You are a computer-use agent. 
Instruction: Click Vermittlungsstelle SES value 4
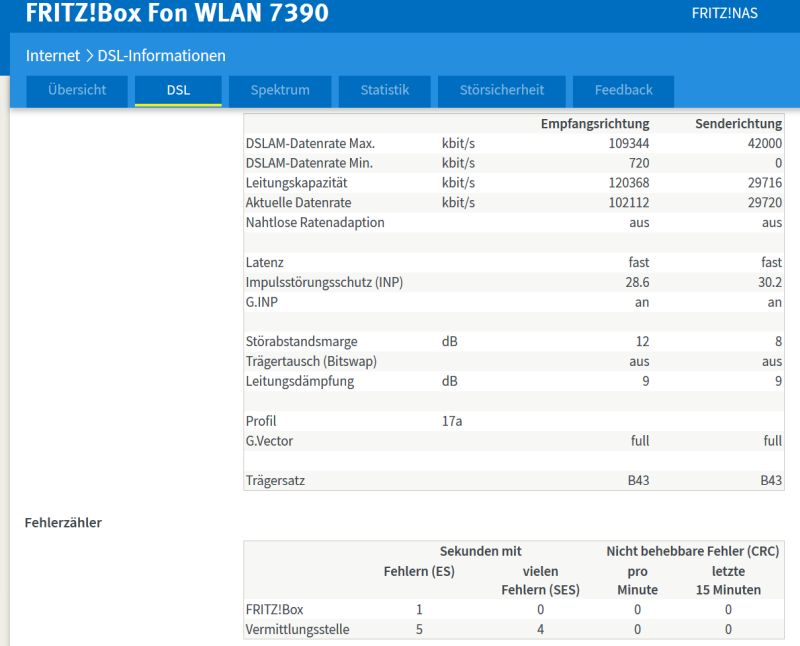[x=540, y=629]
